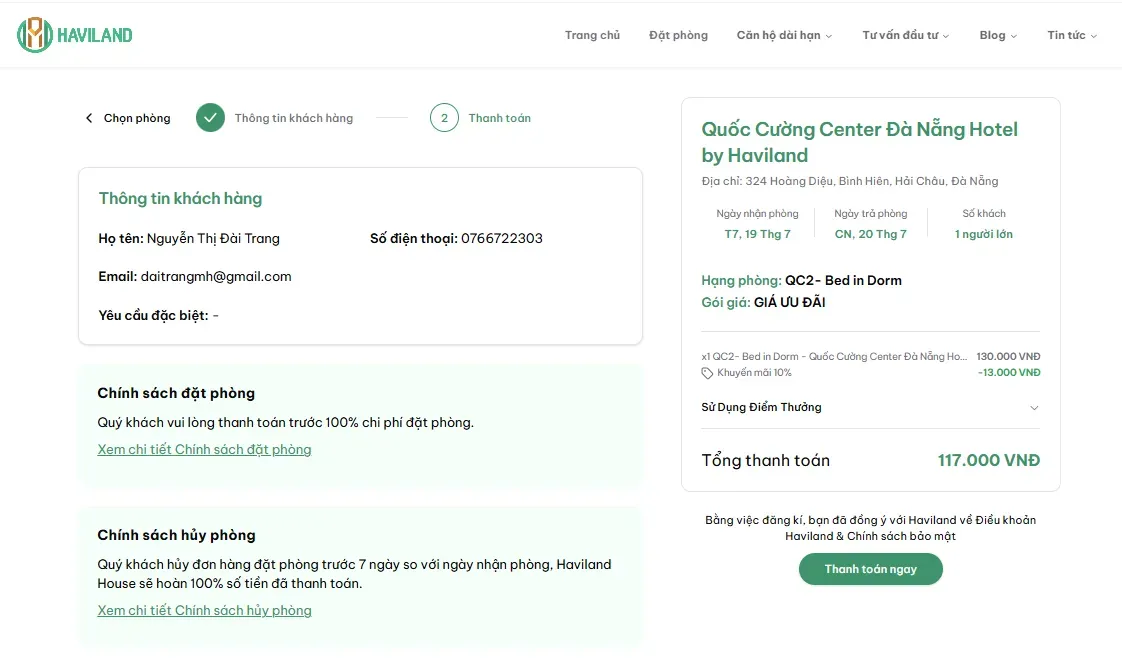Viewport: 1122px width, 658px height.
Task: Click the Chính sách đặt phòng heading
Action: [x=176, y=393]
